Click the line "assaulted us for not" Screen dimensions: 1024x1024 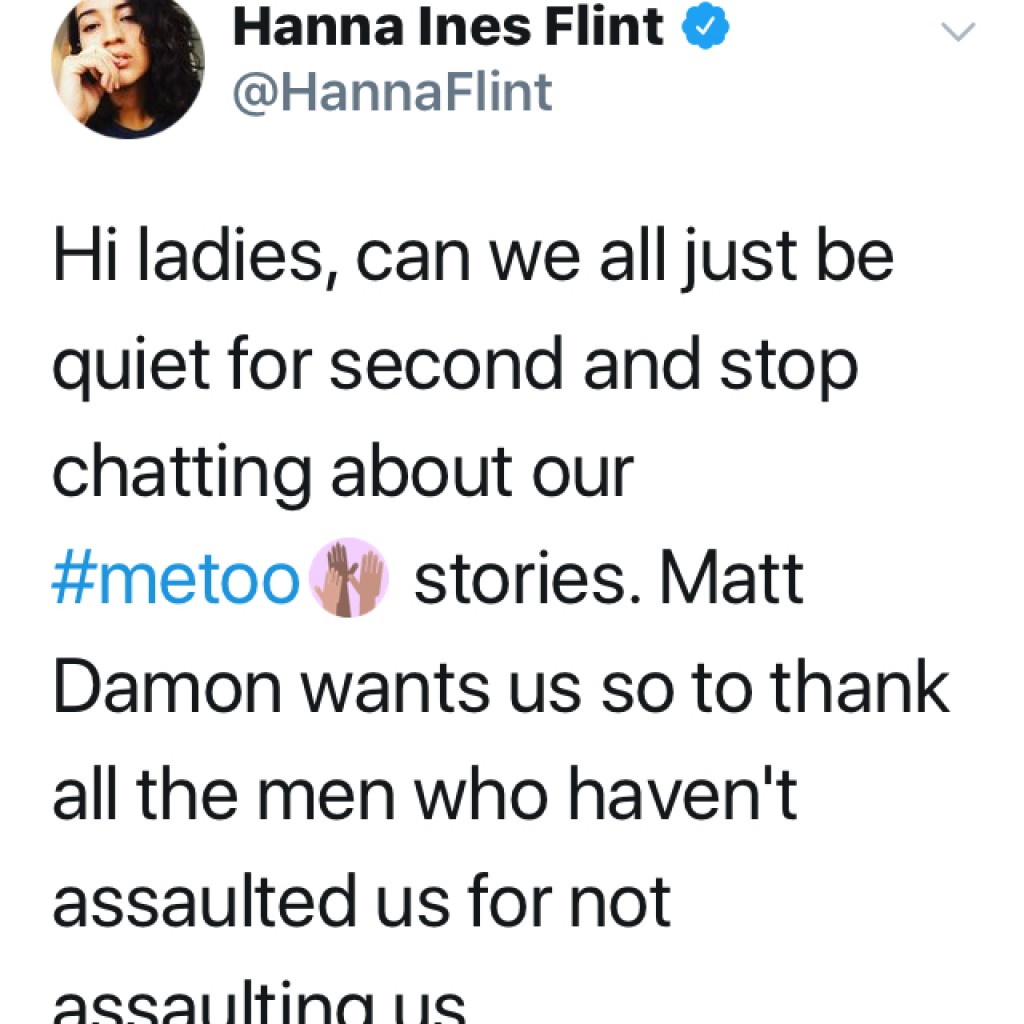pyautogui.click(x=362, y=903)
